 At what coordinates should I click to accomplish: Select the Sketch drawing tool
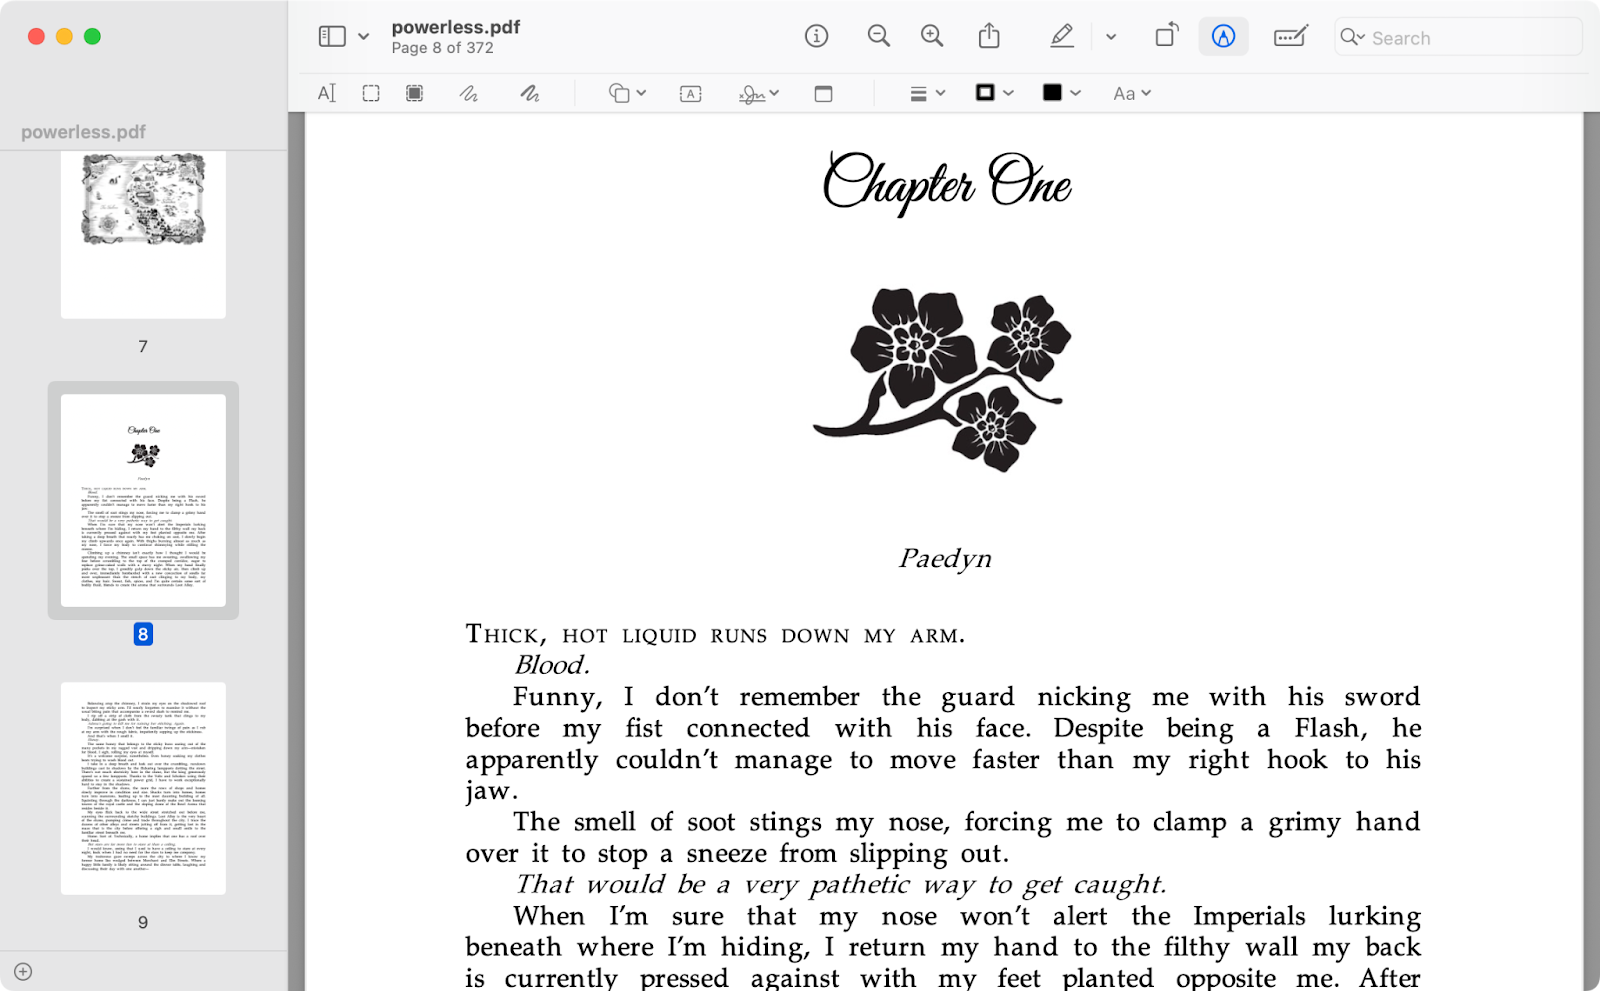pyautogui.click(x=468, y=93)
